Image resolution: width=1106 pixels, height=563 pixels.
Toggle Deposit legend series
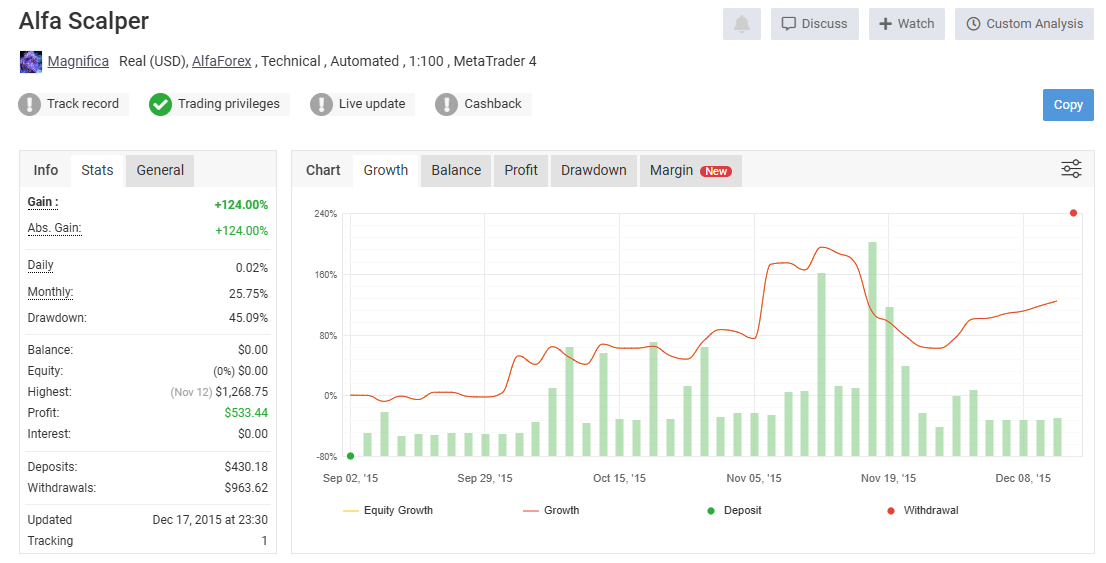[734, 510]
